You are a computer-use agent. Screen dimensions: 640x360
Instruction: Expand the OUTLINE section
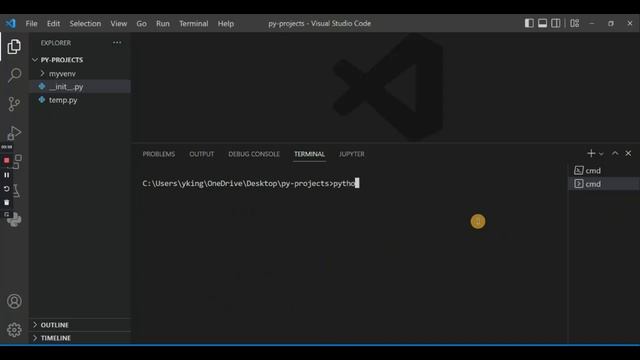[x=80, y=325]
